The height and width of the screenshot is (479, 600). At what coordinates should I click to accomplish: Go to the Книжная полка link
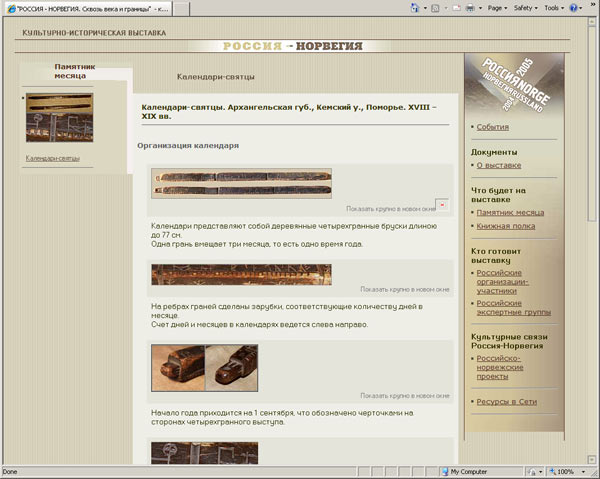point(504,226)
